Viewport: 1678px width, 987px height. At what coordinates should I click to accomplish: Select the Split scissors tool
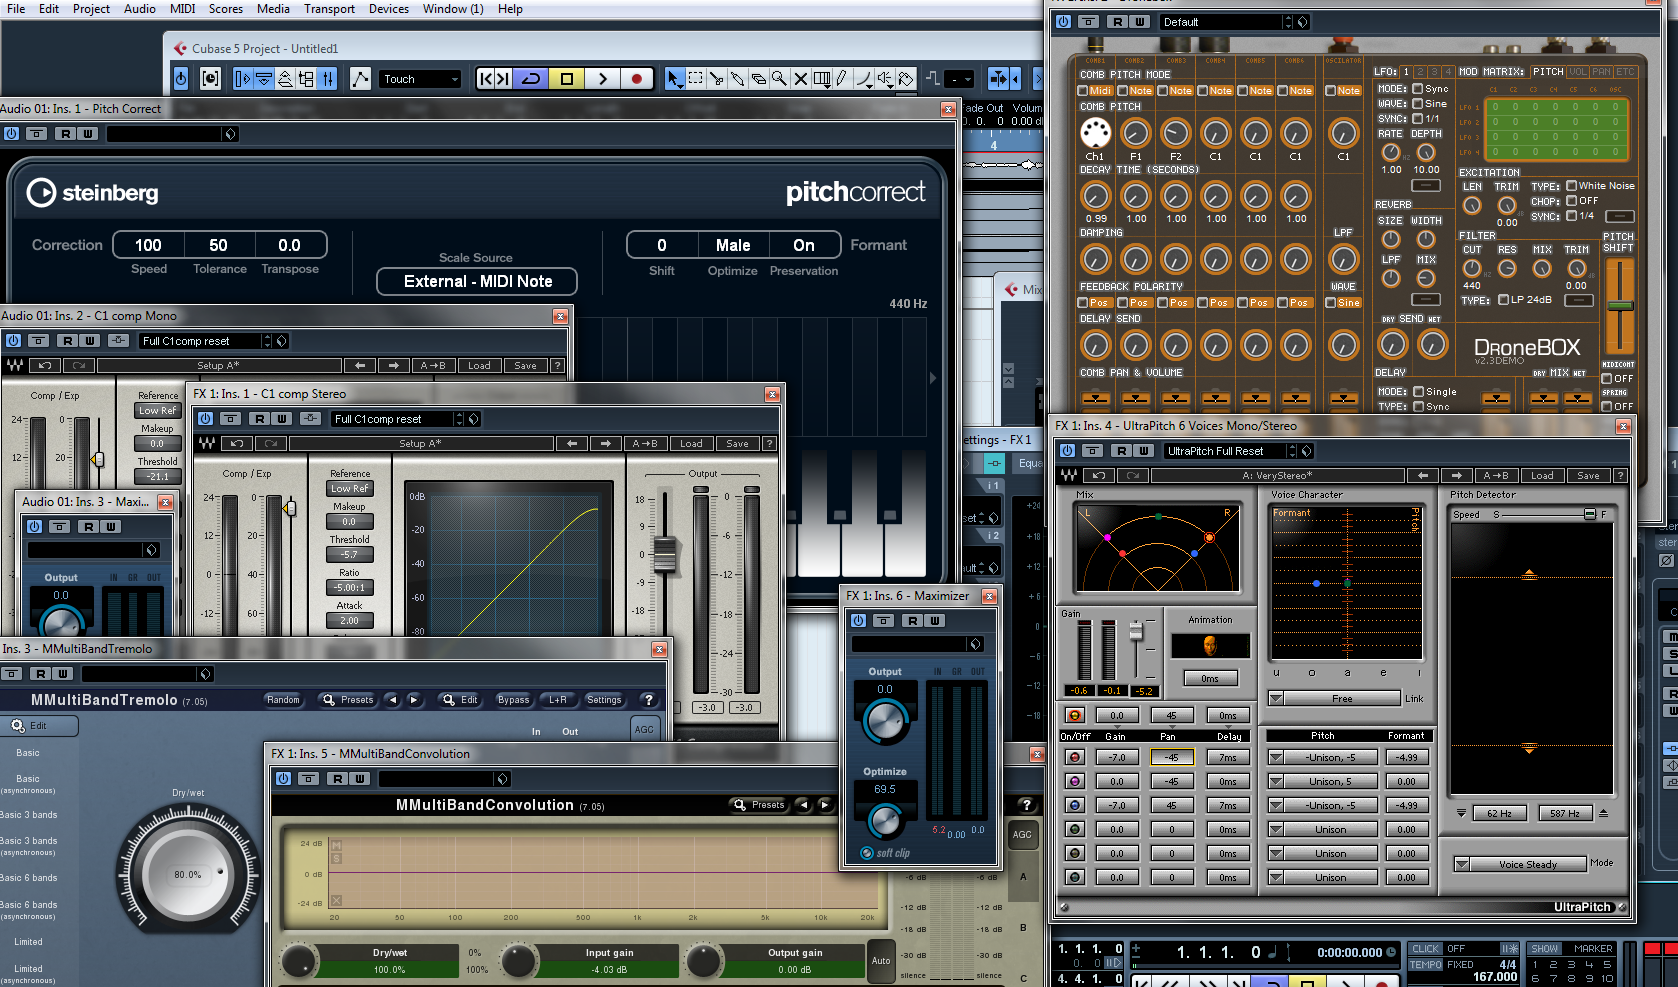(x=717, y=79)
